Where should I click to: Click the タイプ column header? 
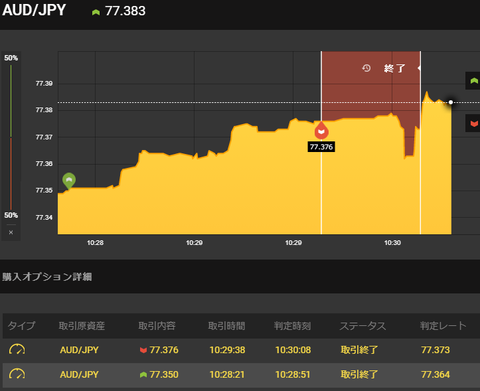click(21, 326)
